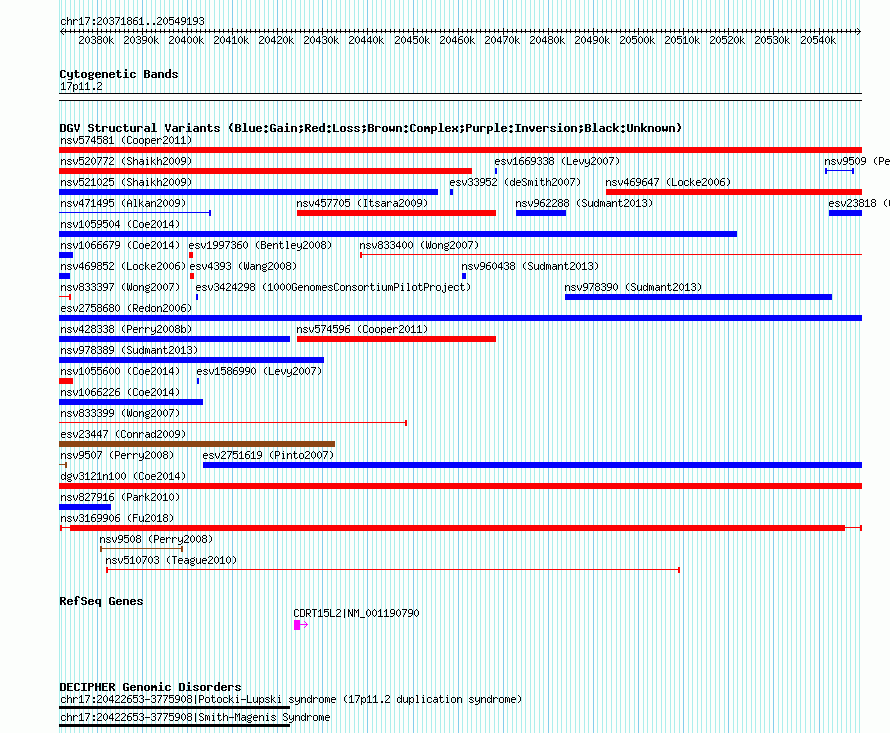Select the nsv428338 (Perry2008b) label
Viewport: 890px width, 733px height.
coord(126,329)
